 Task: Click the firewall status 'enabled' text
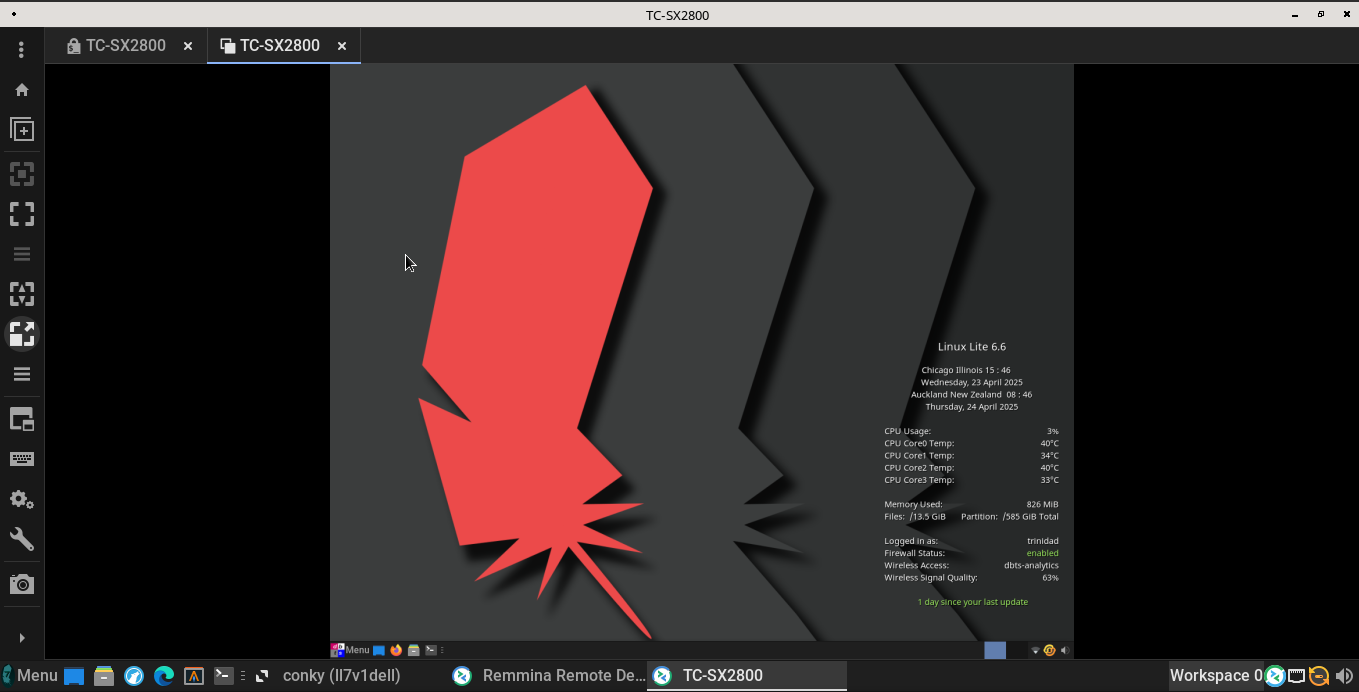point(1042,553)
